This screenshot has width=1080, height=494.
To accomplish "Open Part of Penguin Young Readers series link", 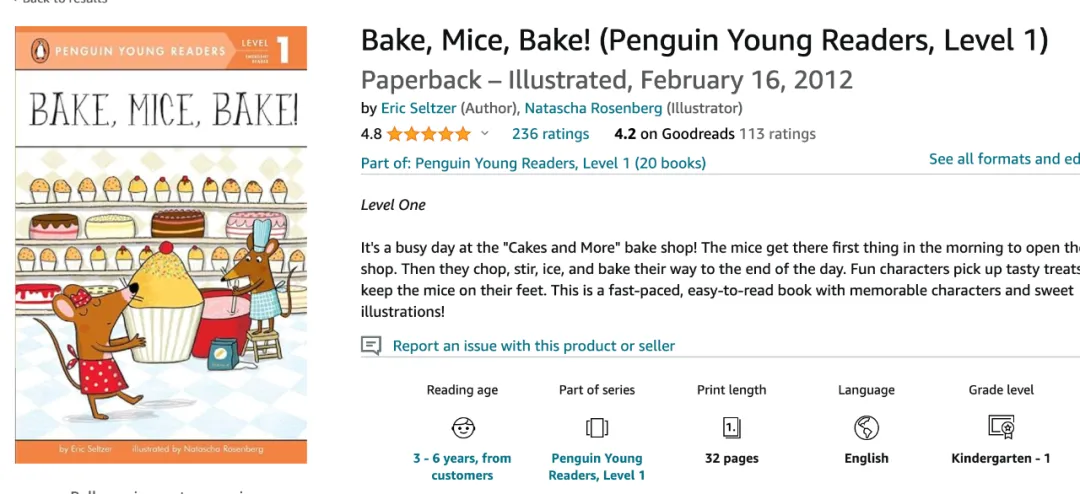I will tap(533, 163).
